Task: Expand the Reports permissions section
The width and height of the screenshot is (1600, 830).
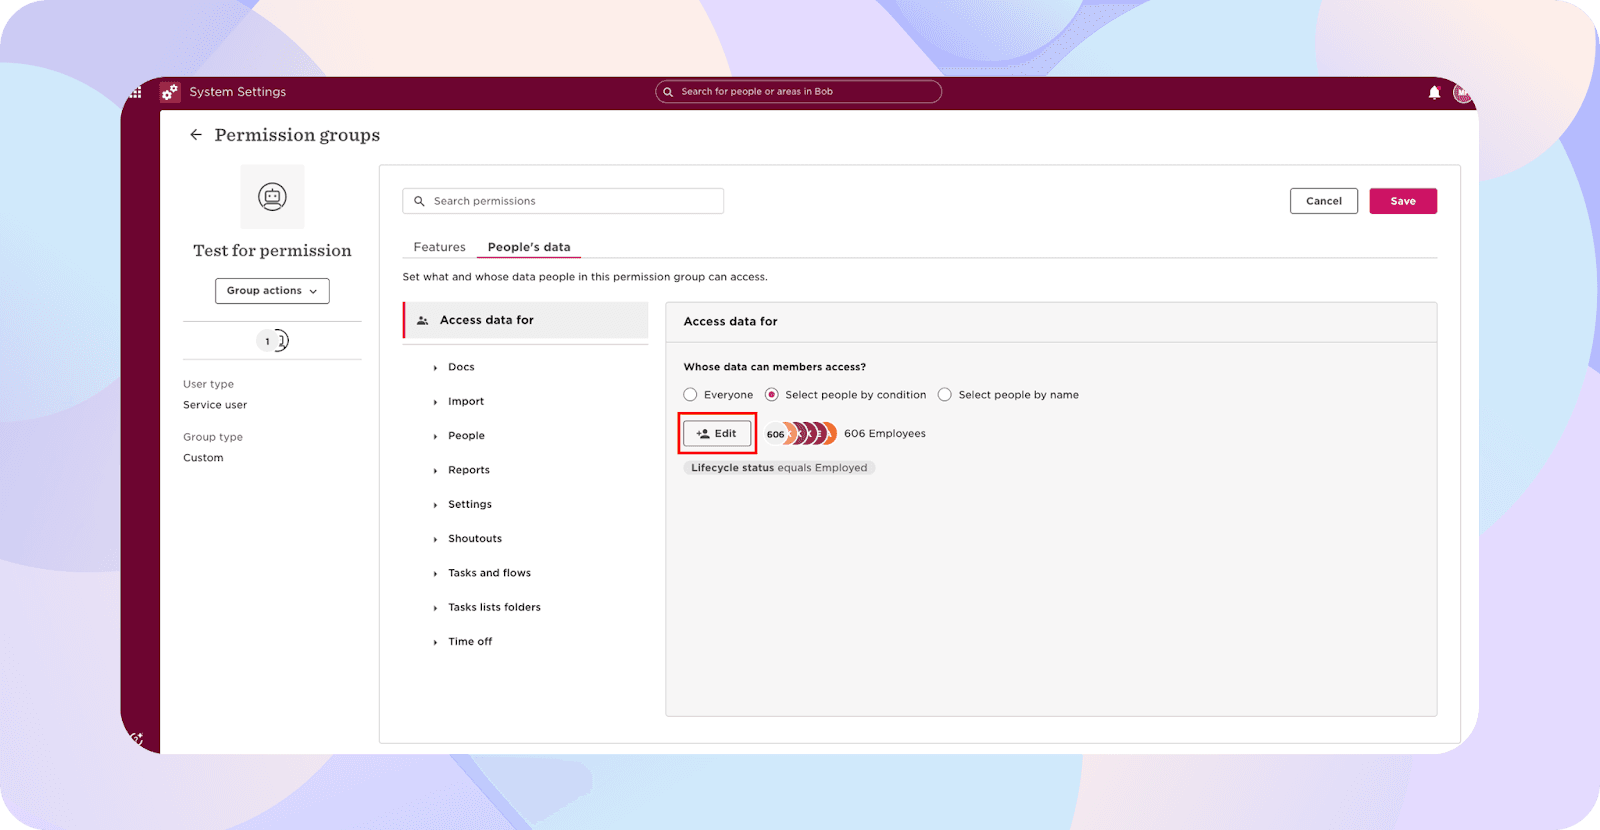Action: point(468,470)
